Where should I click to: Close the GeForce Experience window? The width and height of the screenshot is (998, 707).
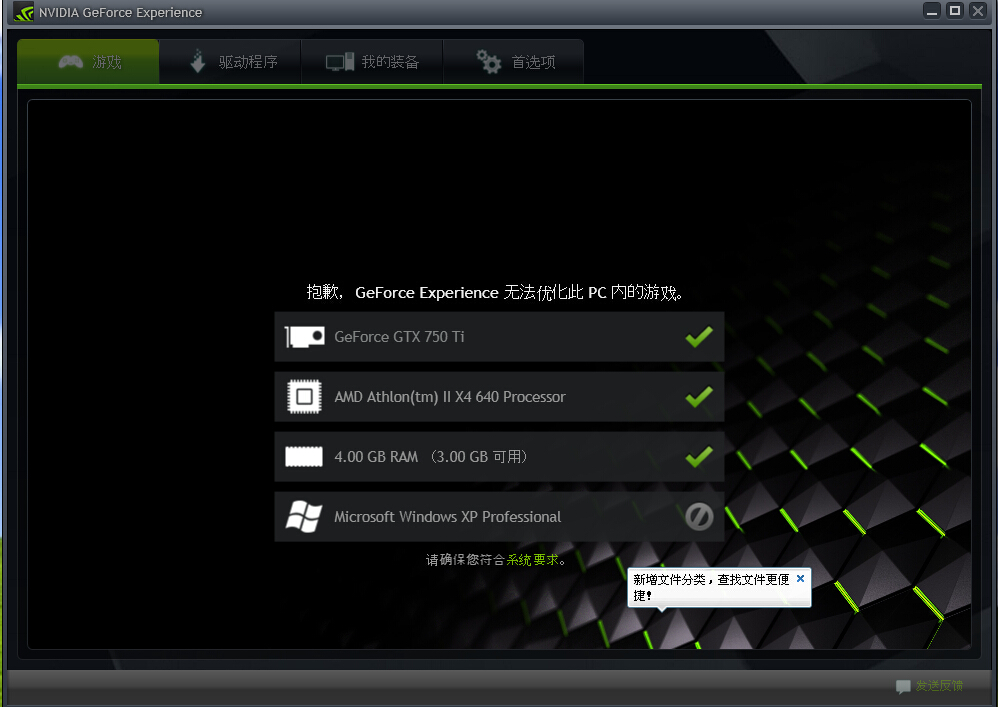[x=978, y=11]
